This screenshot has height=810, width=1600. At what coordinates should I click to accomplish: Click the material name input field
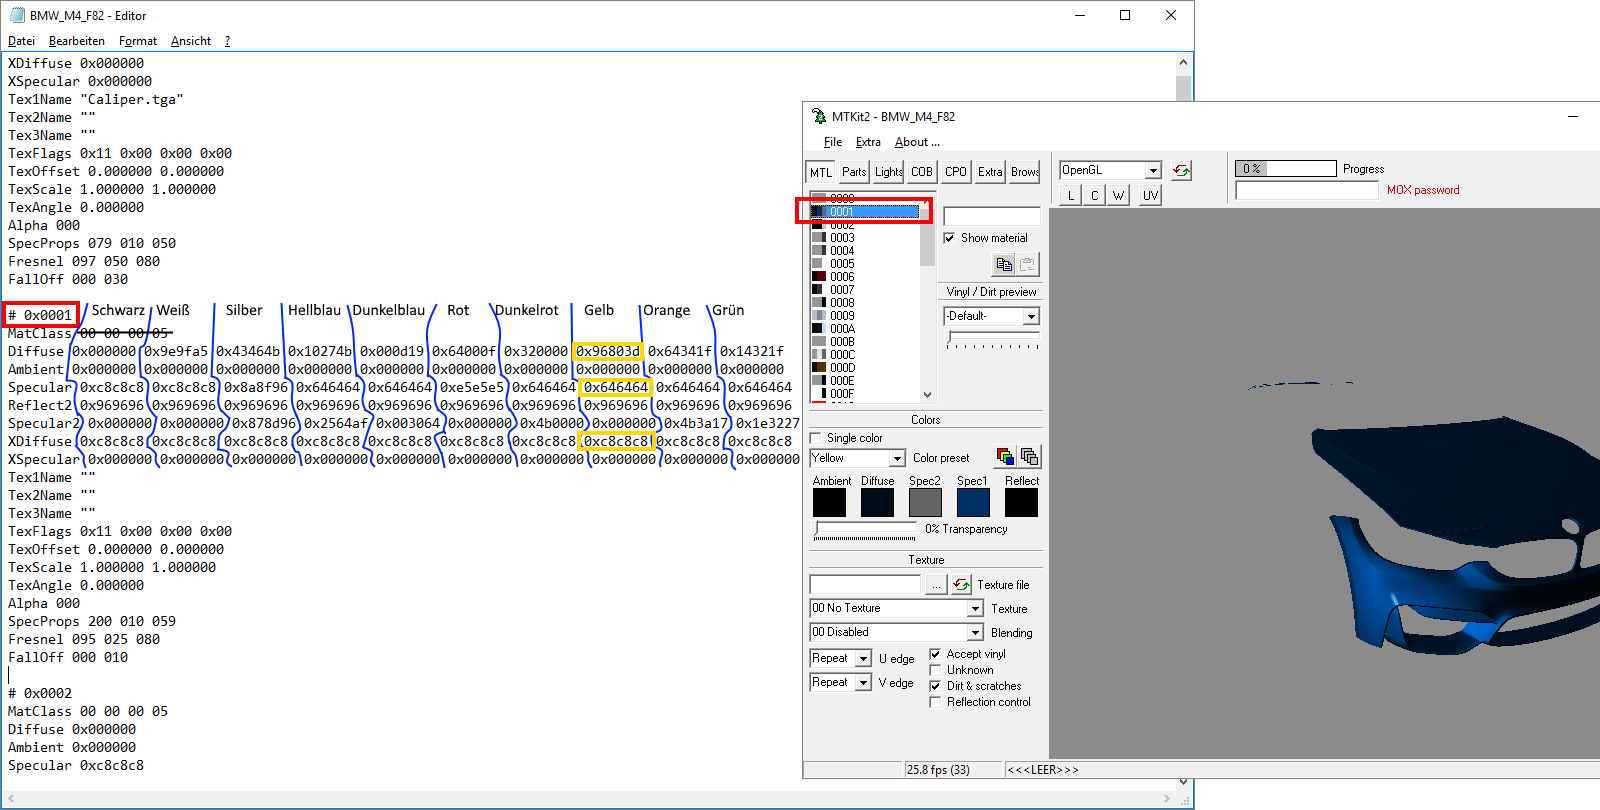tap(992, 216)
